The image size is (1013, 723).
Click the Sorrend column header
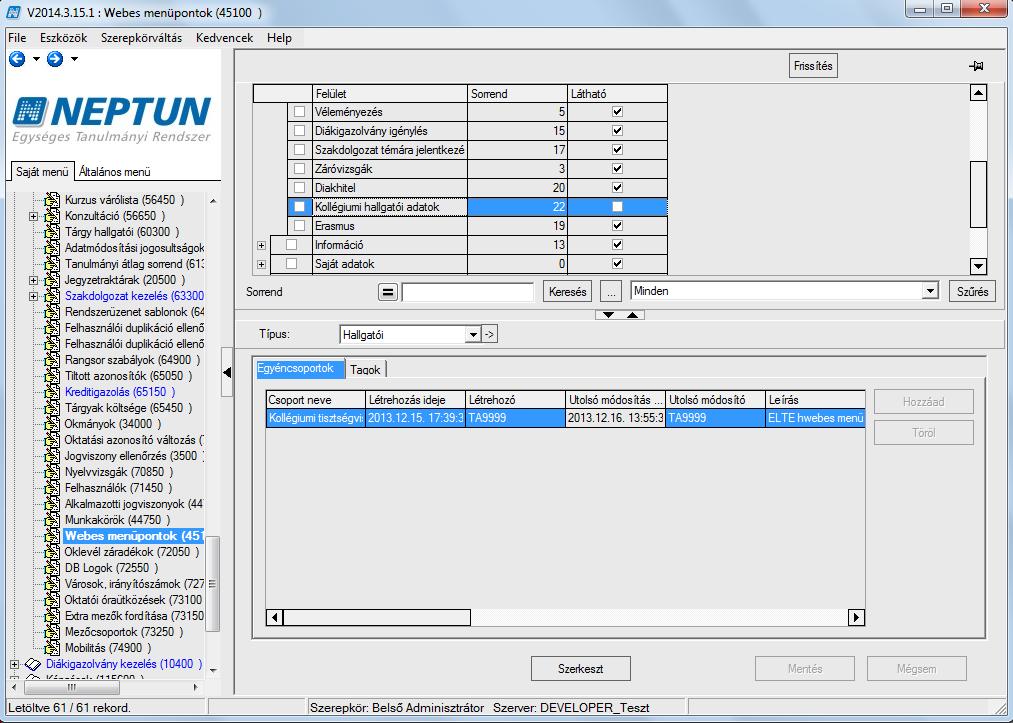517,94
